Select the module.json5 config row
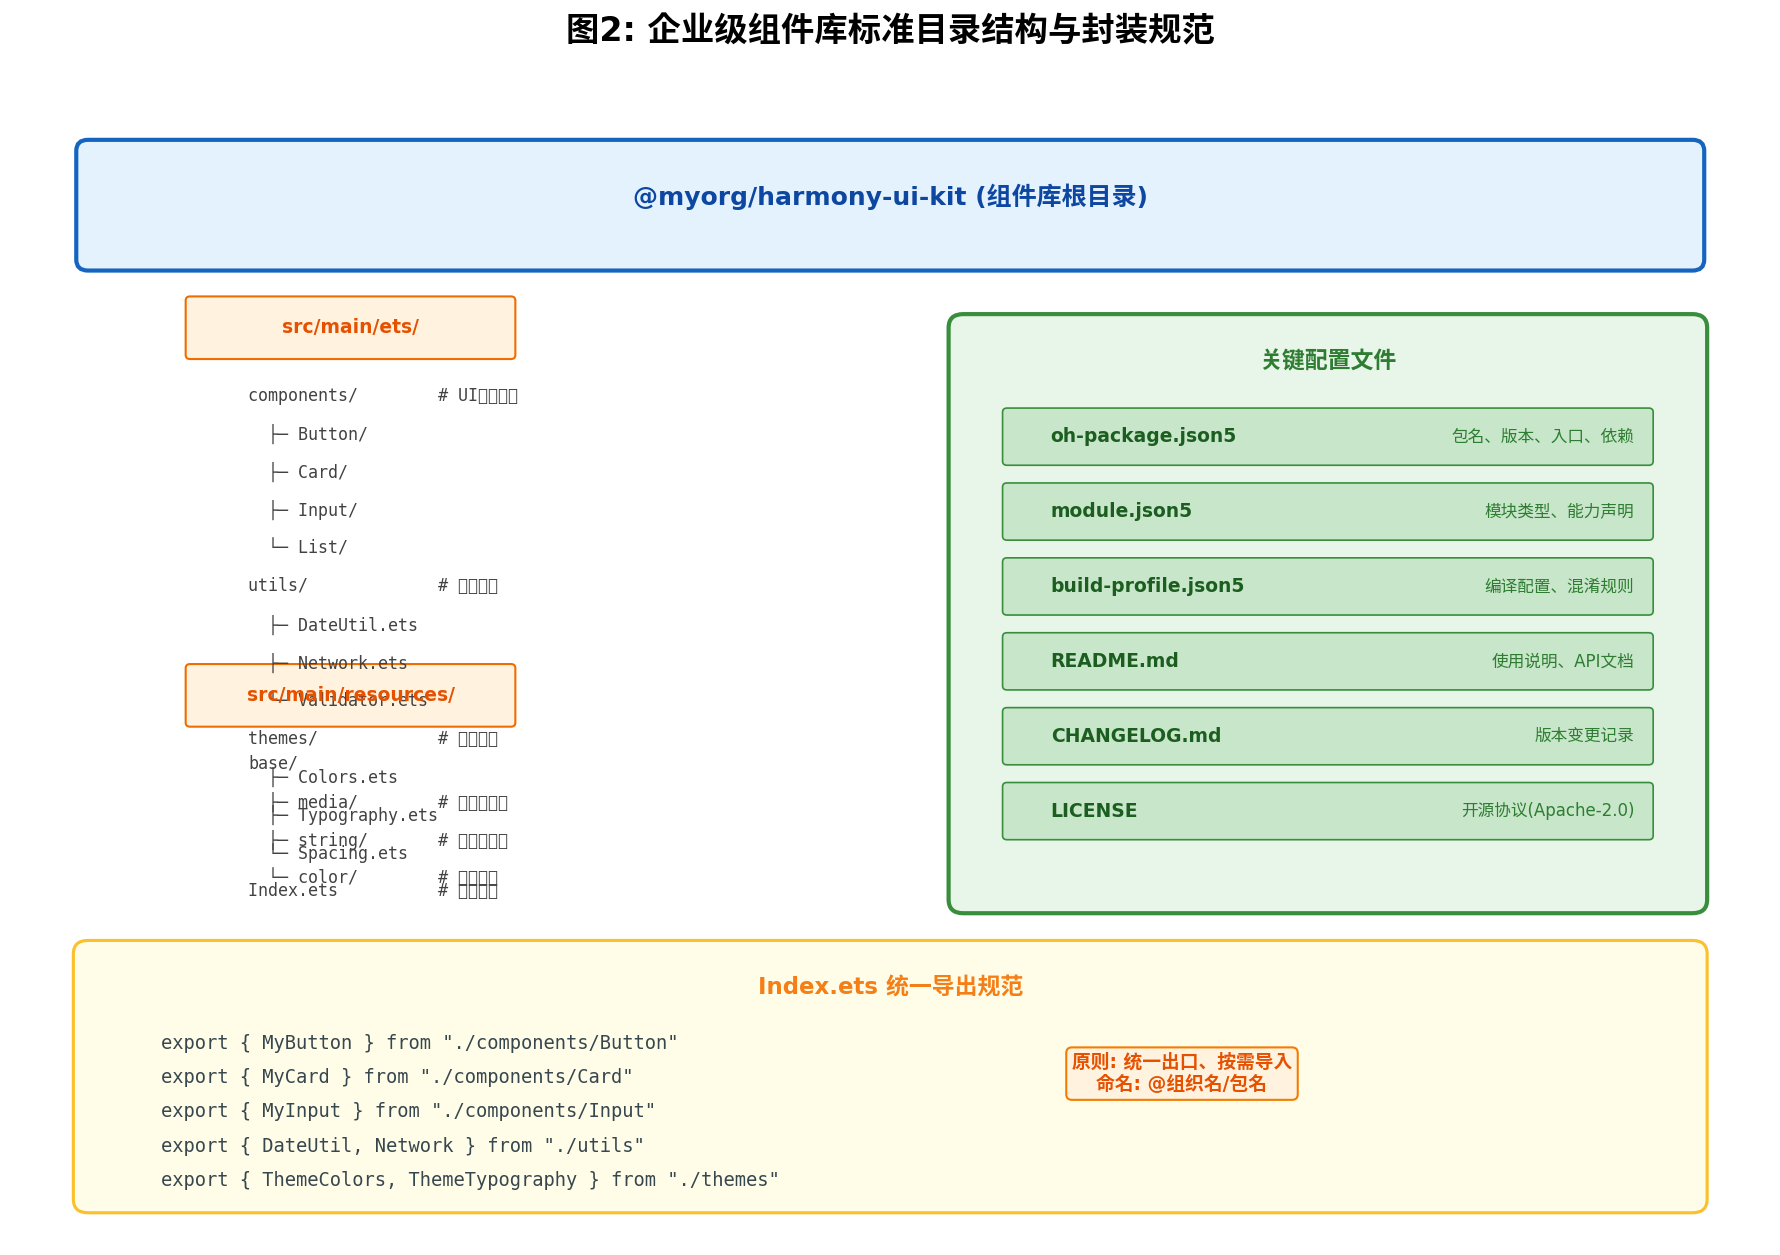This screenshot has width=1780, height=1255. coord(1327,512)
